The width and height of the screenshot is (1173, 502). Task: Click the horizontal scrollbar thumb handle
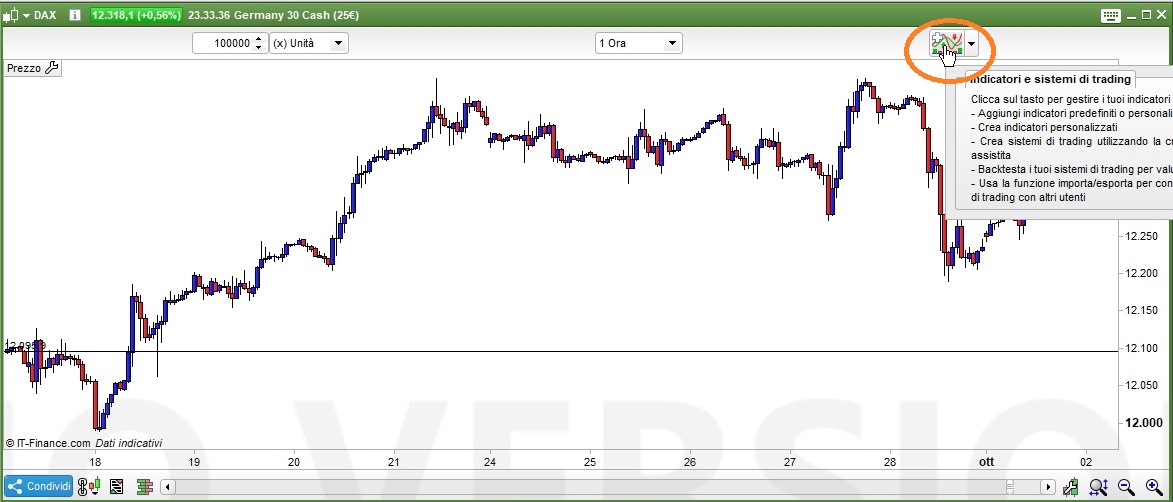coord(1010,486)
